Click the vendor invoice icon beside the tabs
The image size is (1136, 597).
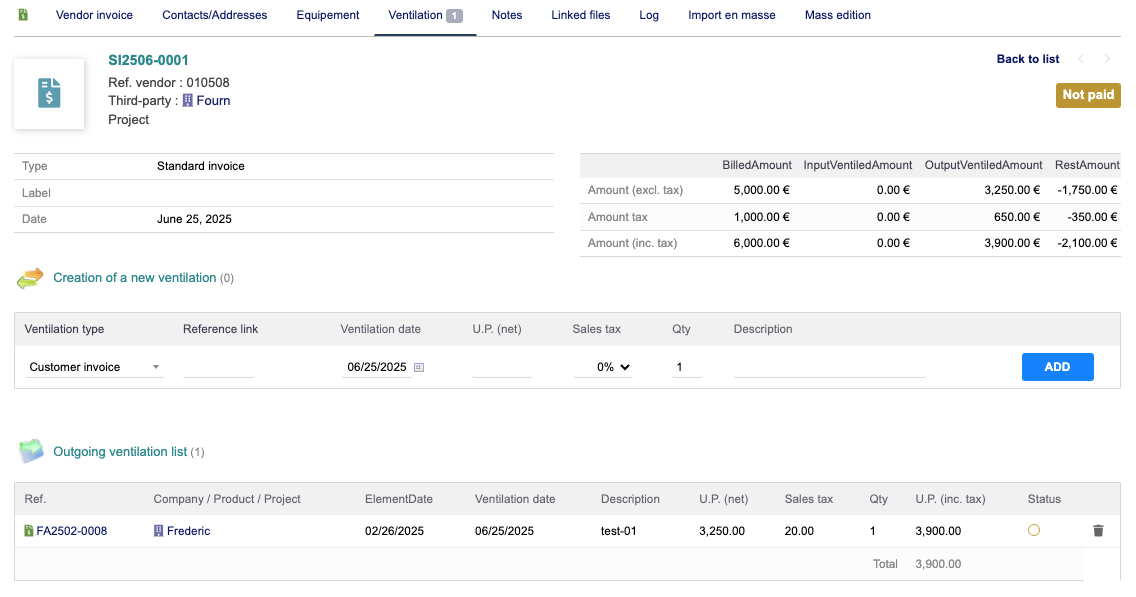coord(24,15)
